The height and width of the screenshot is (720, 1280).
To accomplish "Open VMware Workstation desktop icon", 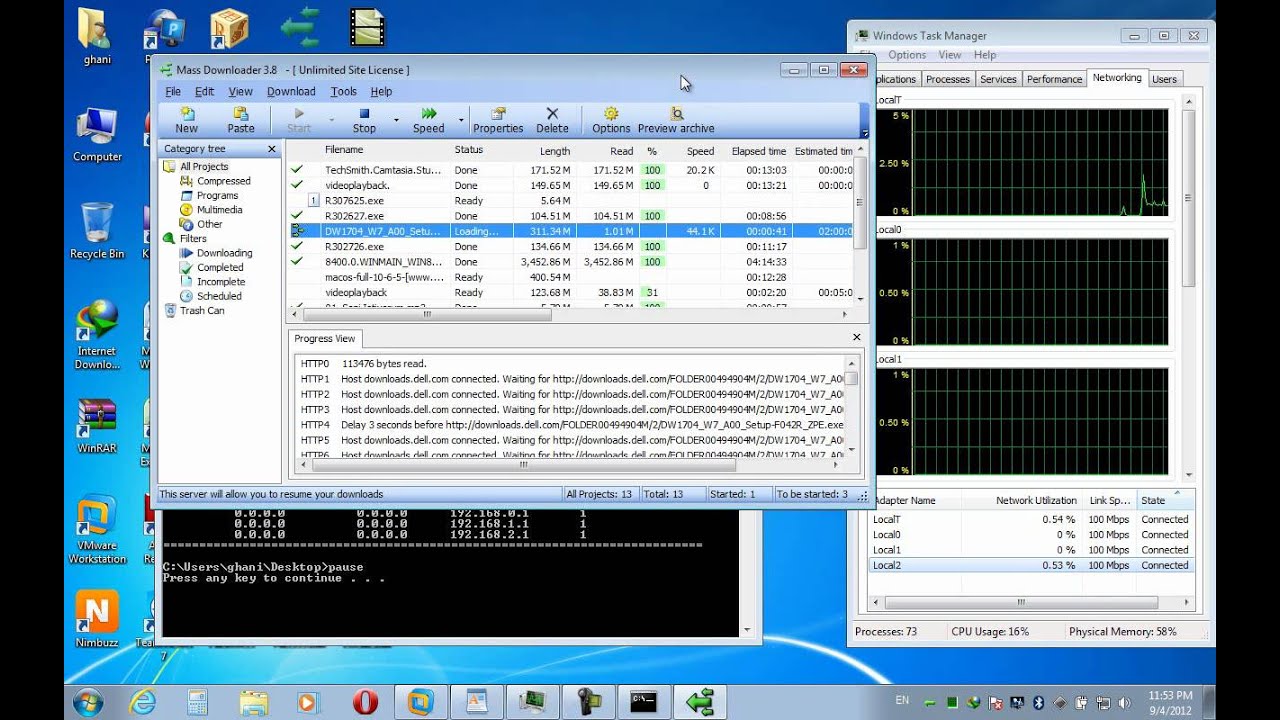I will point(97,530).
